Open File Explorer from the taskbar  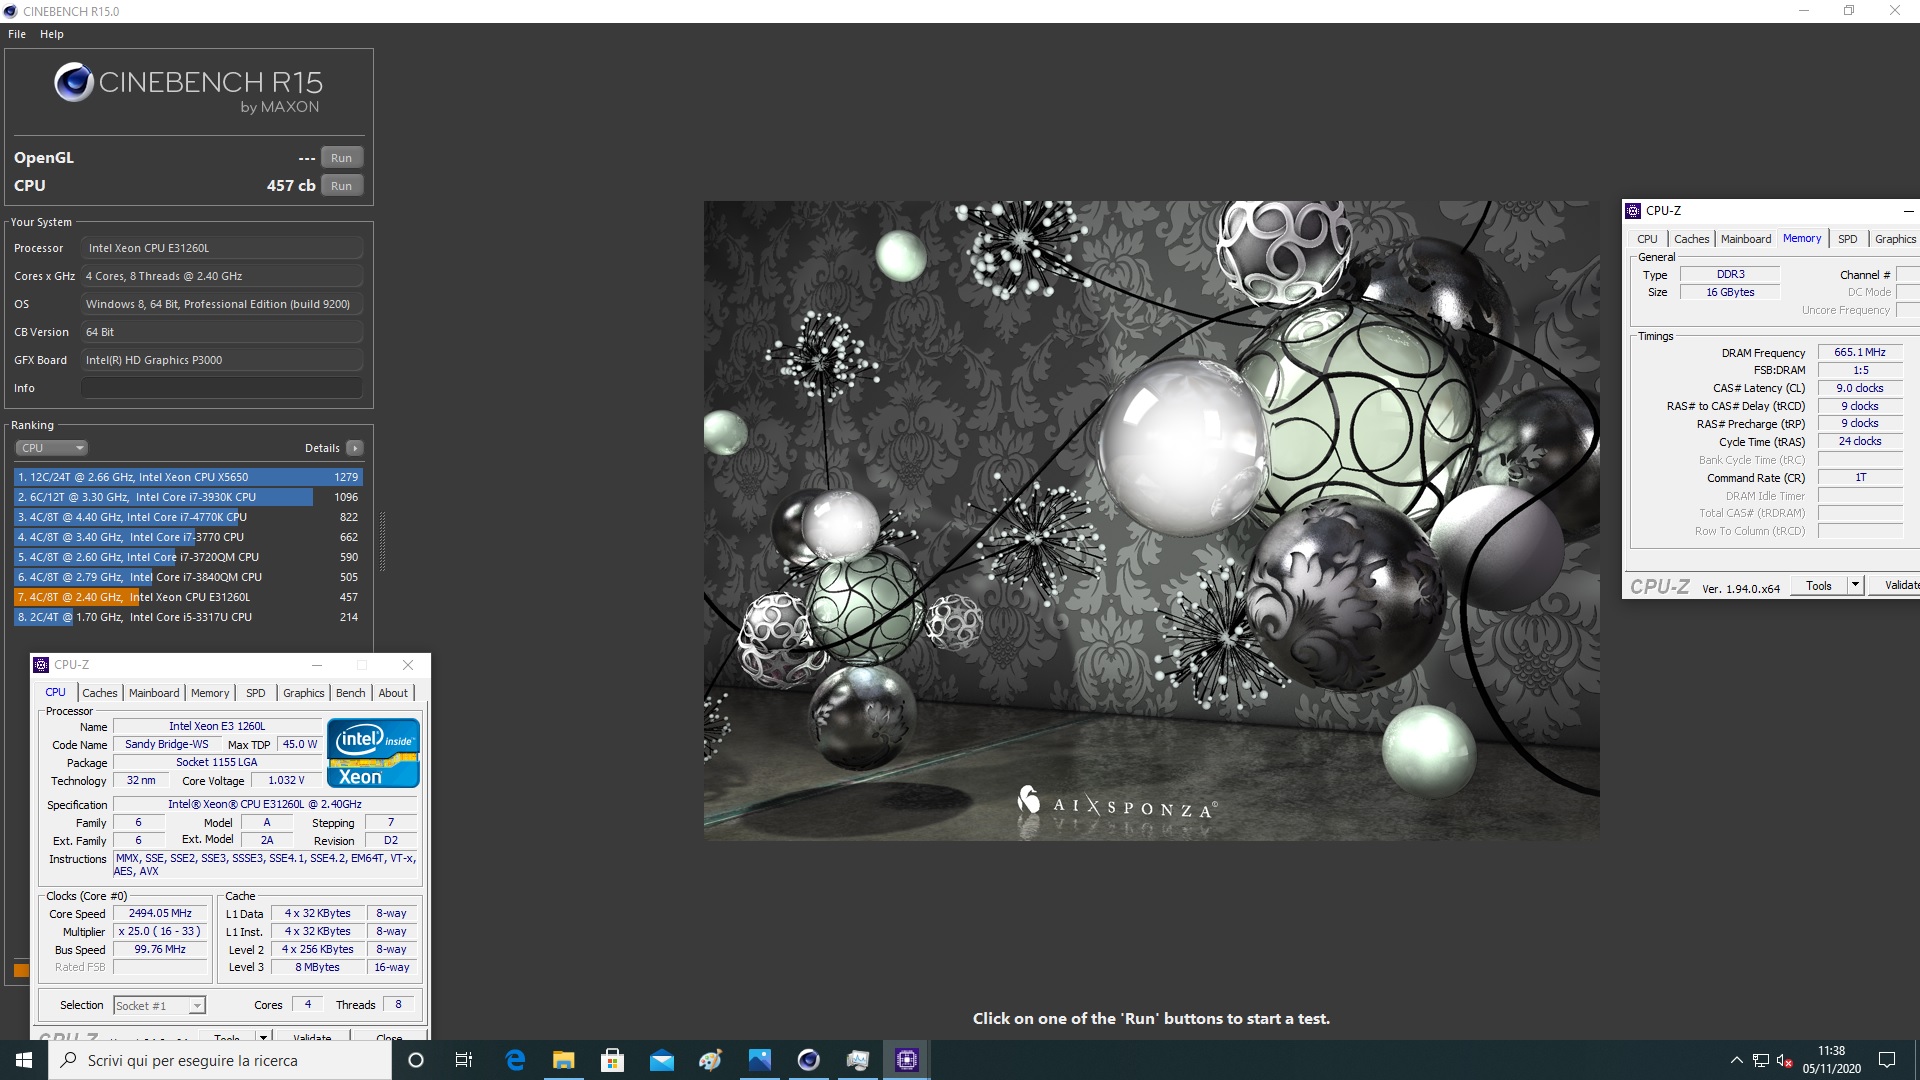[x=564, y=1060]
